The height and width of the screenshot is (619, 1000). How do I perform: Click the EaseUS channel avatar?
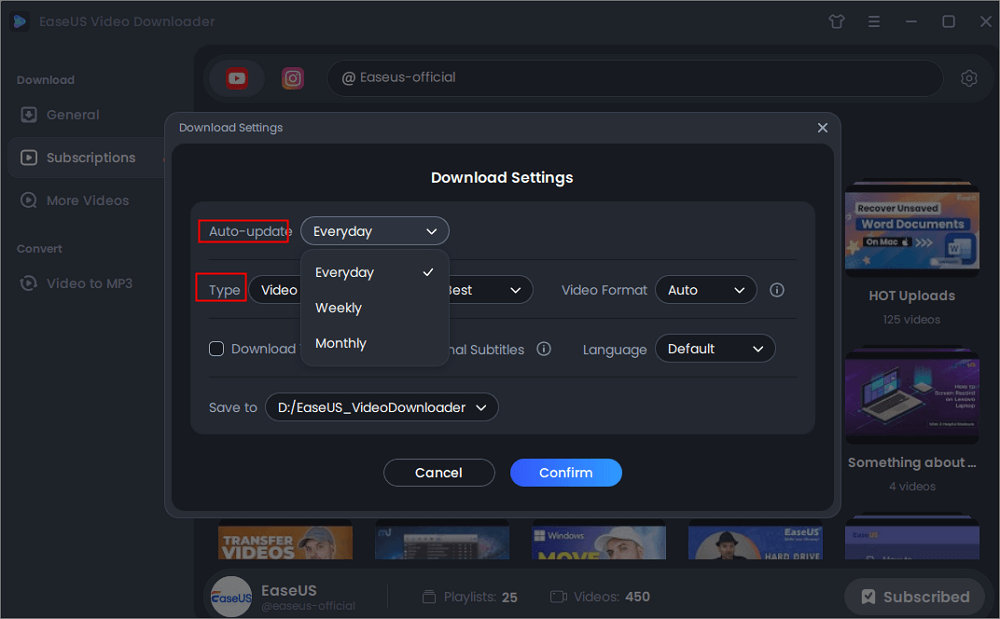tap(231, 596)
